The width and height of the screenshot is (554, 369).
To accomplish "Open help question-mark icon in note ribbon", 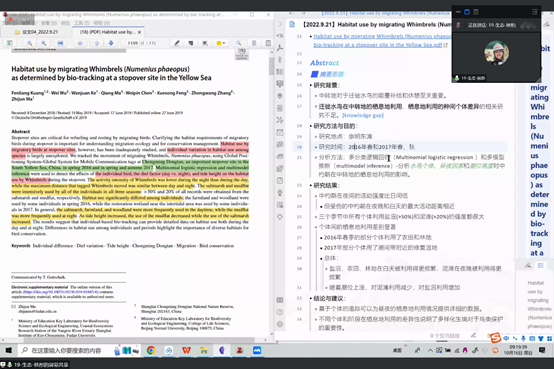I will coord(280,312).
